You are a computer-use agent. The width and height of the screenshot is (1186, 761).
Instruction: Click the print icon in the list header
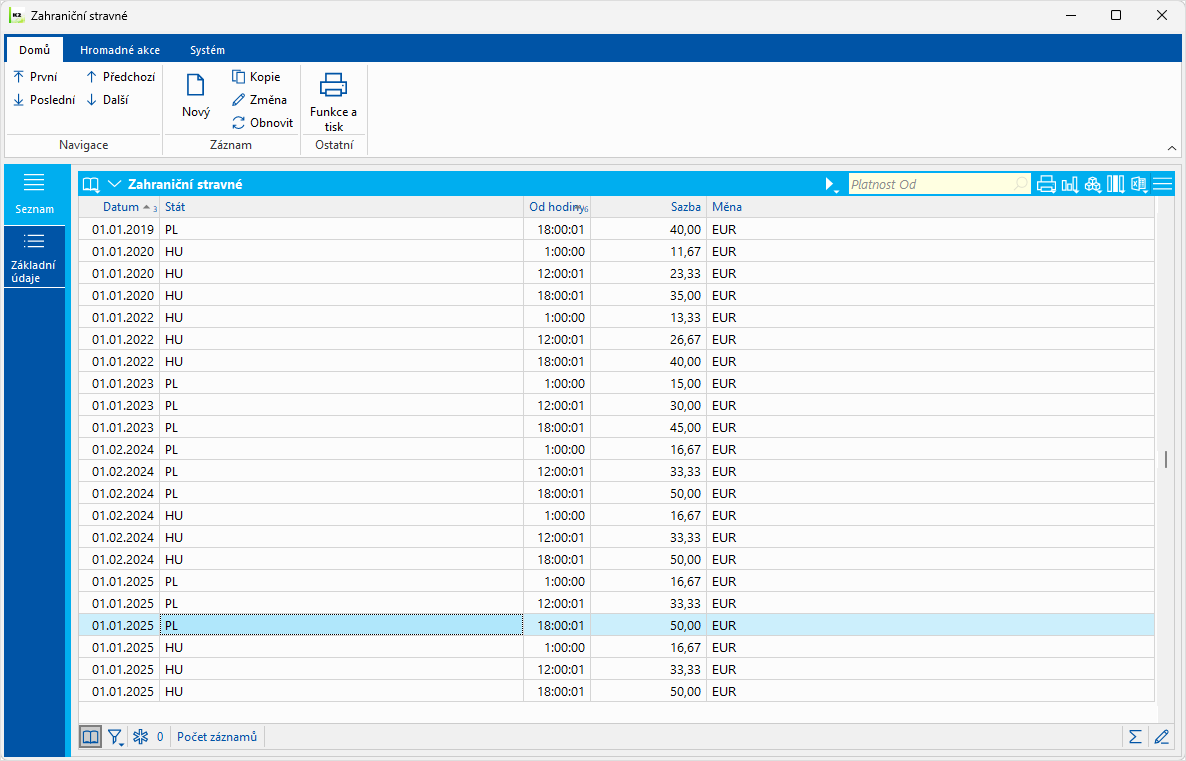pos(1046,184)
